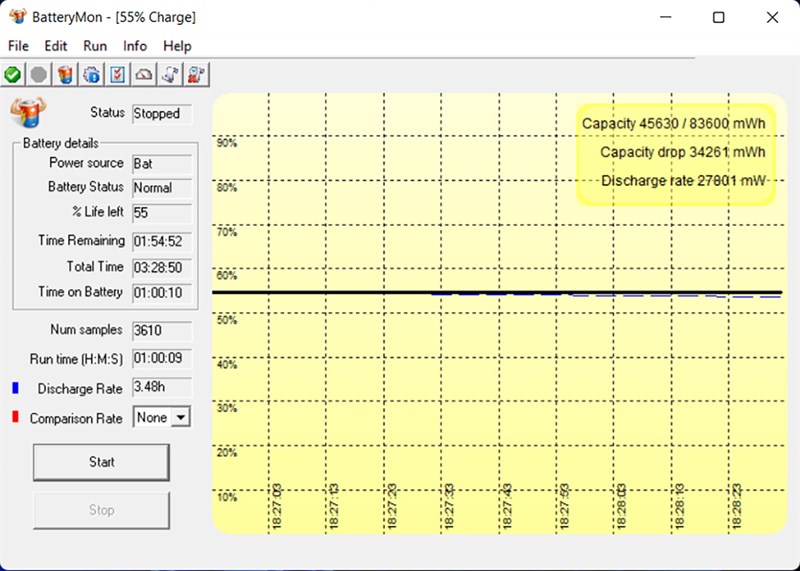Click the Time Remaining label
800x571 pixels.
pos(81,240)
